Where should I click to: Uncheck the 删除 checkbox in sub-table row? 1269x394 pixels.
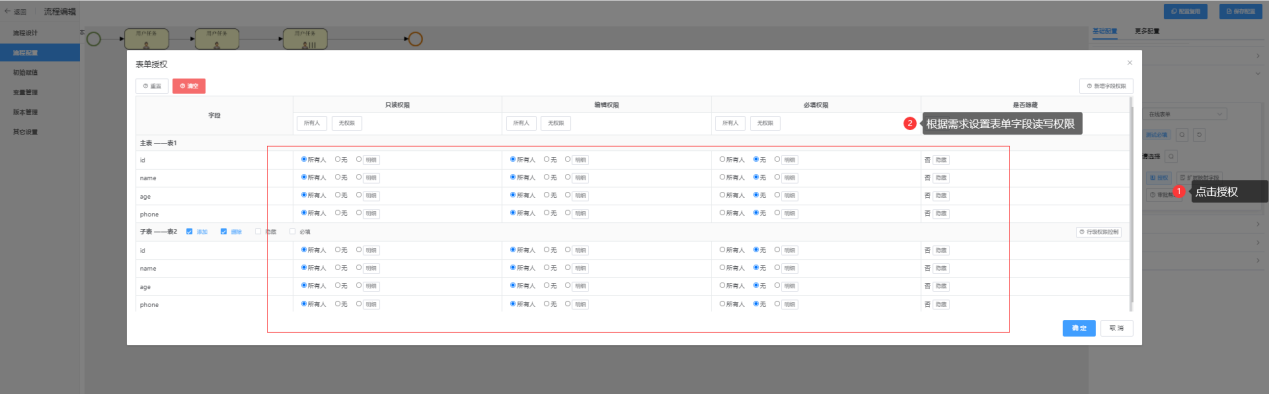click(223, 231)
